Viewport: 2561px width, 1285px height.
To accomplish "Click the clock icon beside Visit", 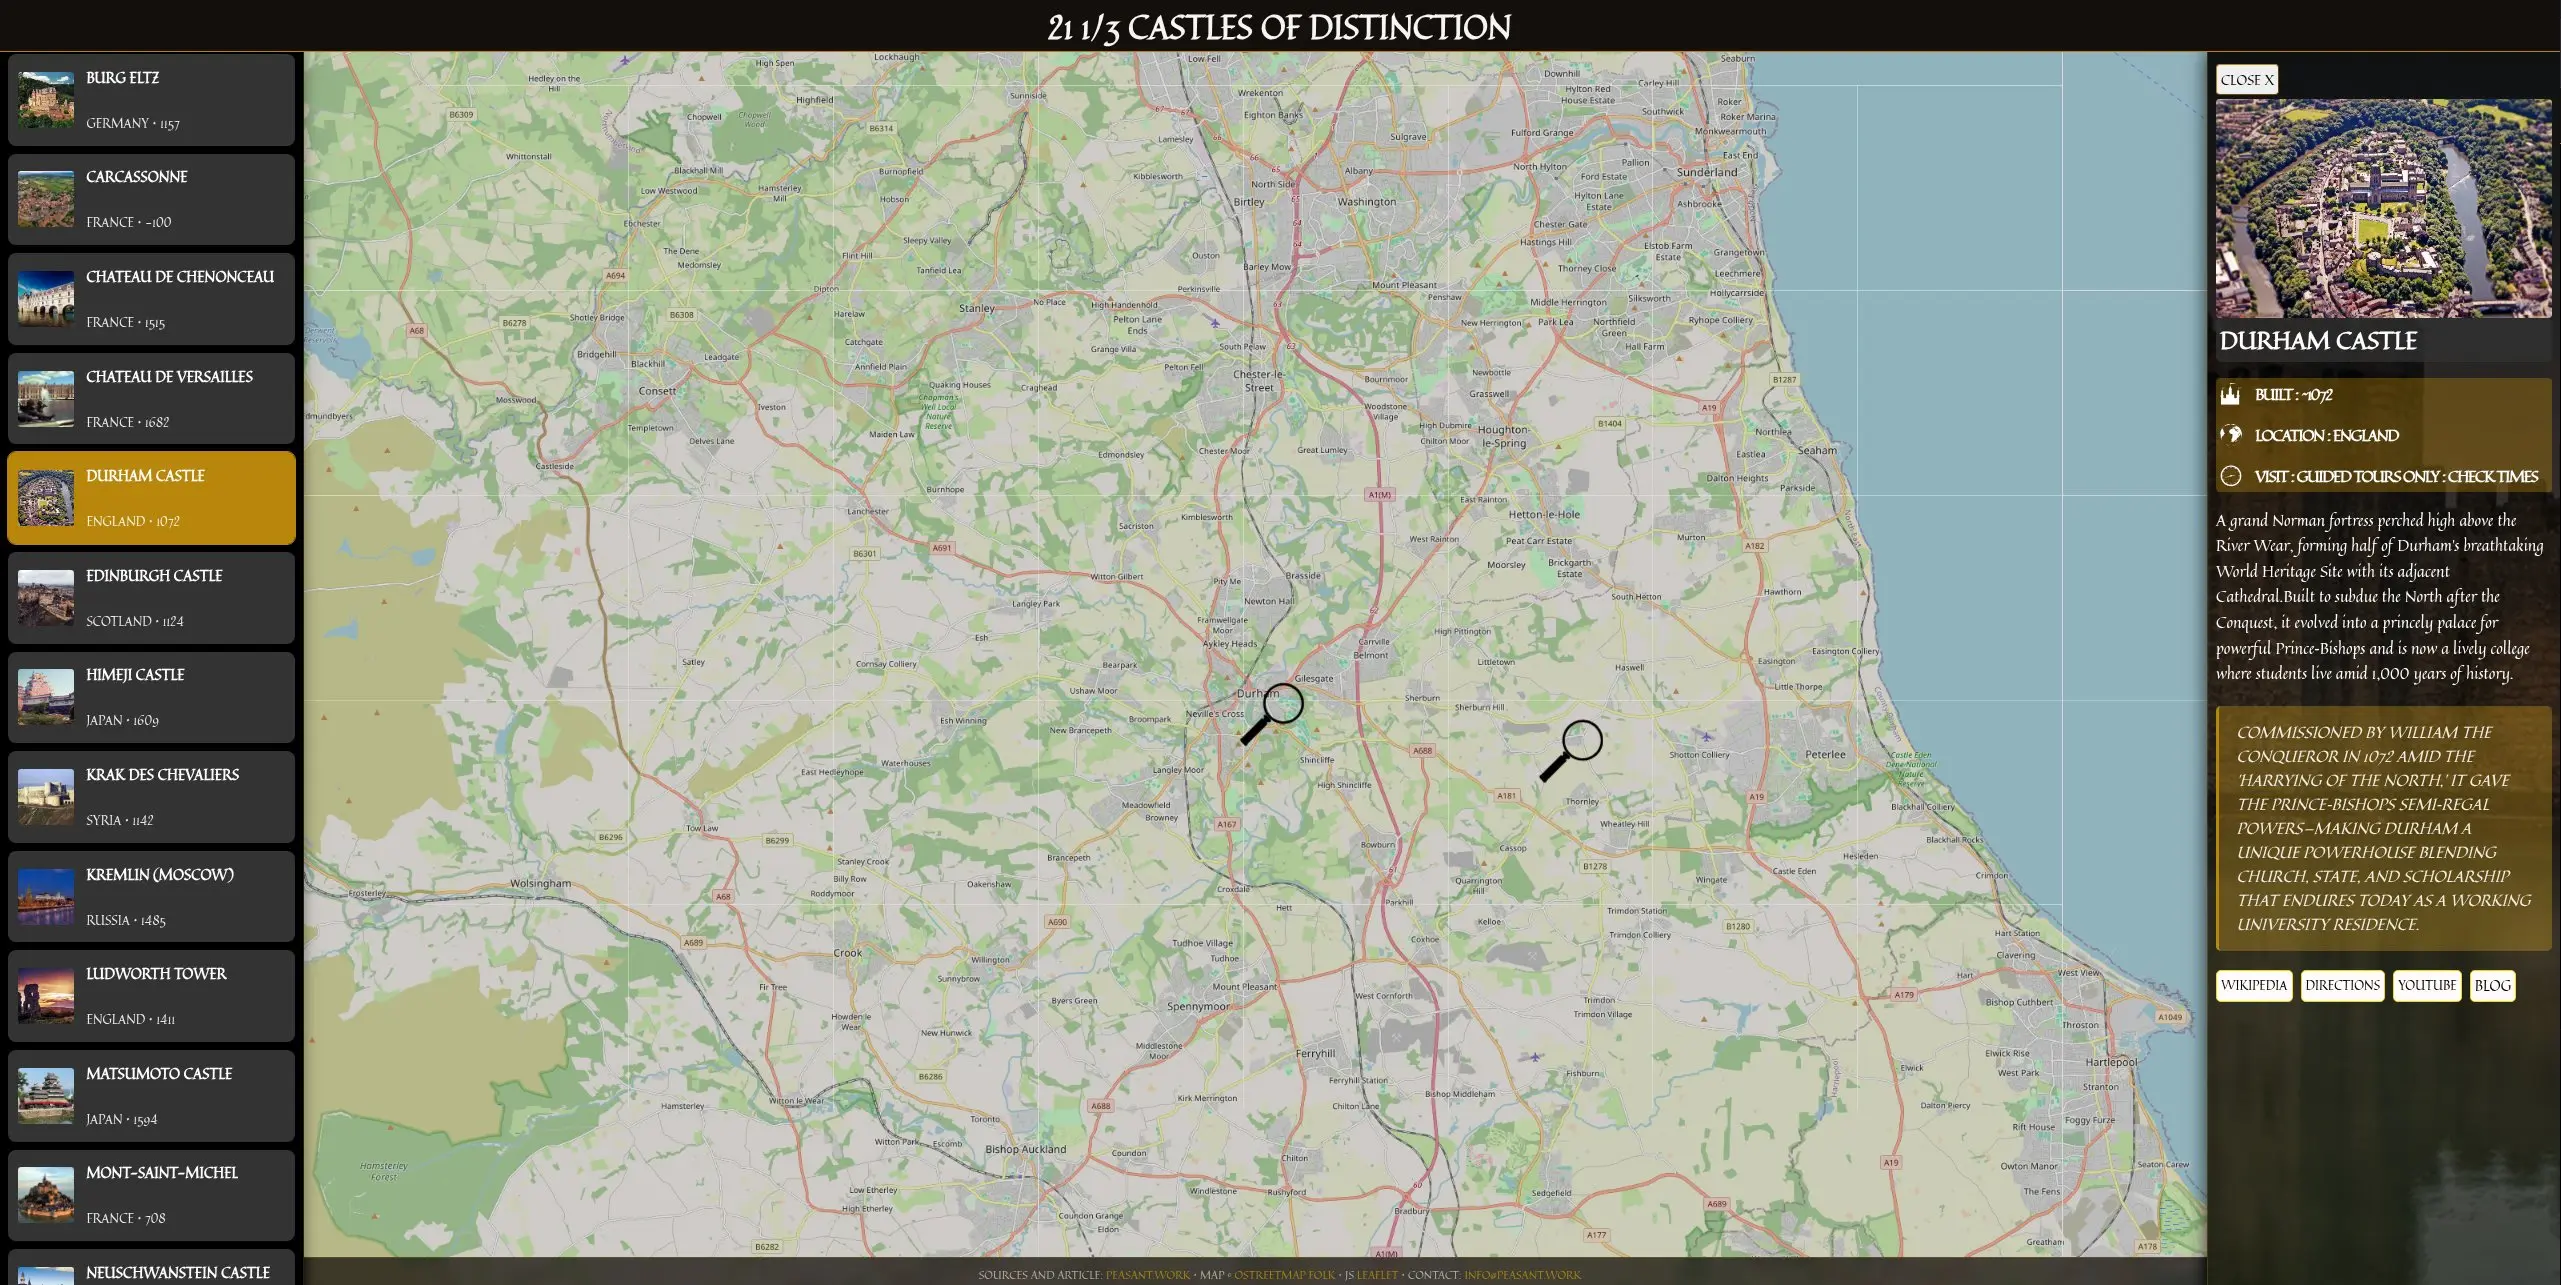I will coord(2230,476).
